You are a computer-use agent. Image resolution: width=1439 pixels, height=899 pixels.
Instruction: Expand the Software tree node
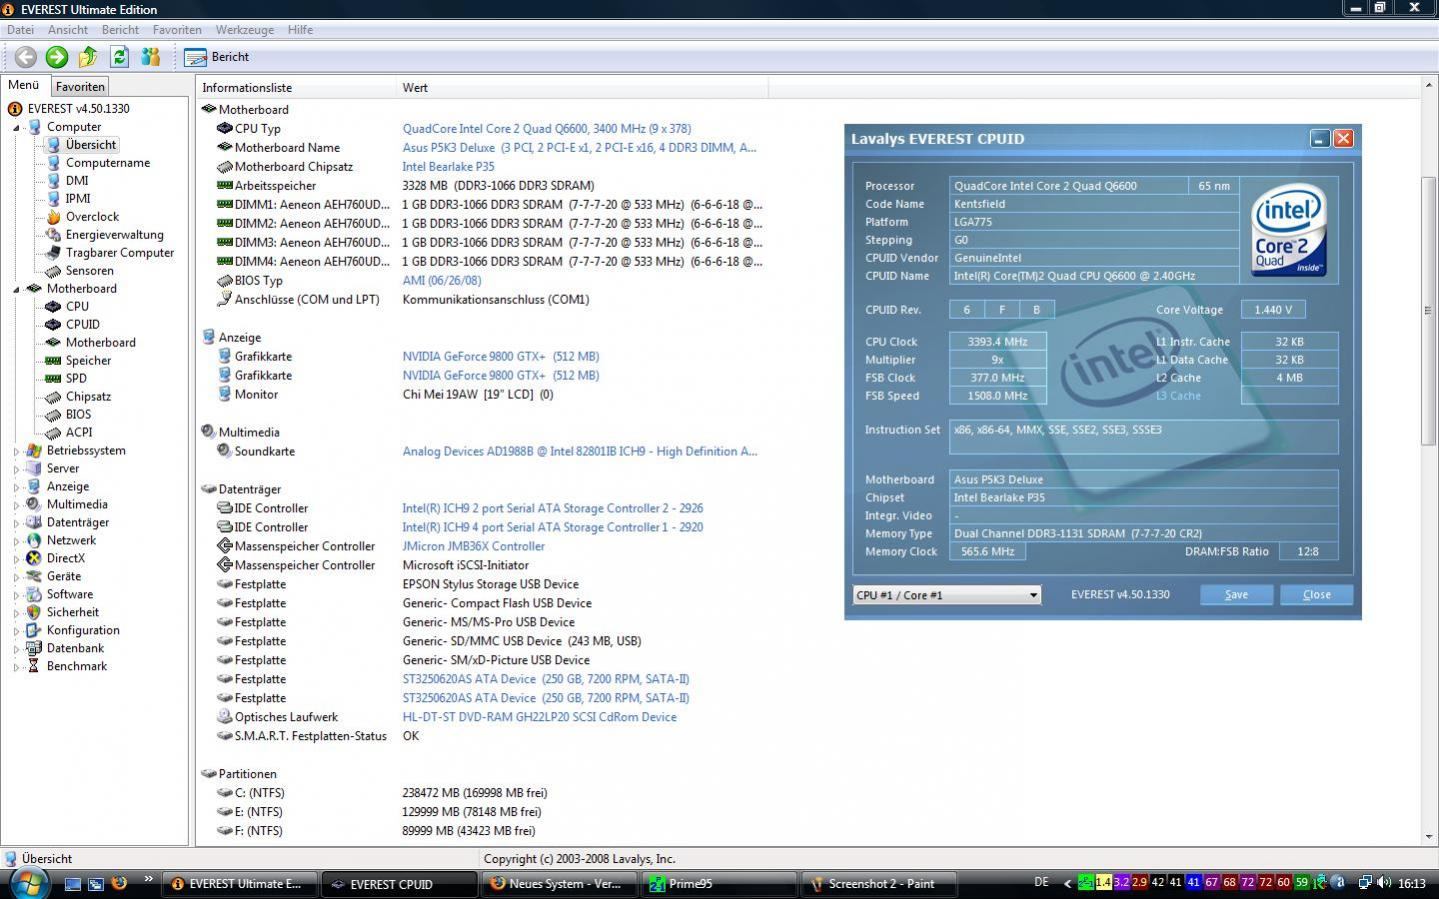tap(17, 596)
